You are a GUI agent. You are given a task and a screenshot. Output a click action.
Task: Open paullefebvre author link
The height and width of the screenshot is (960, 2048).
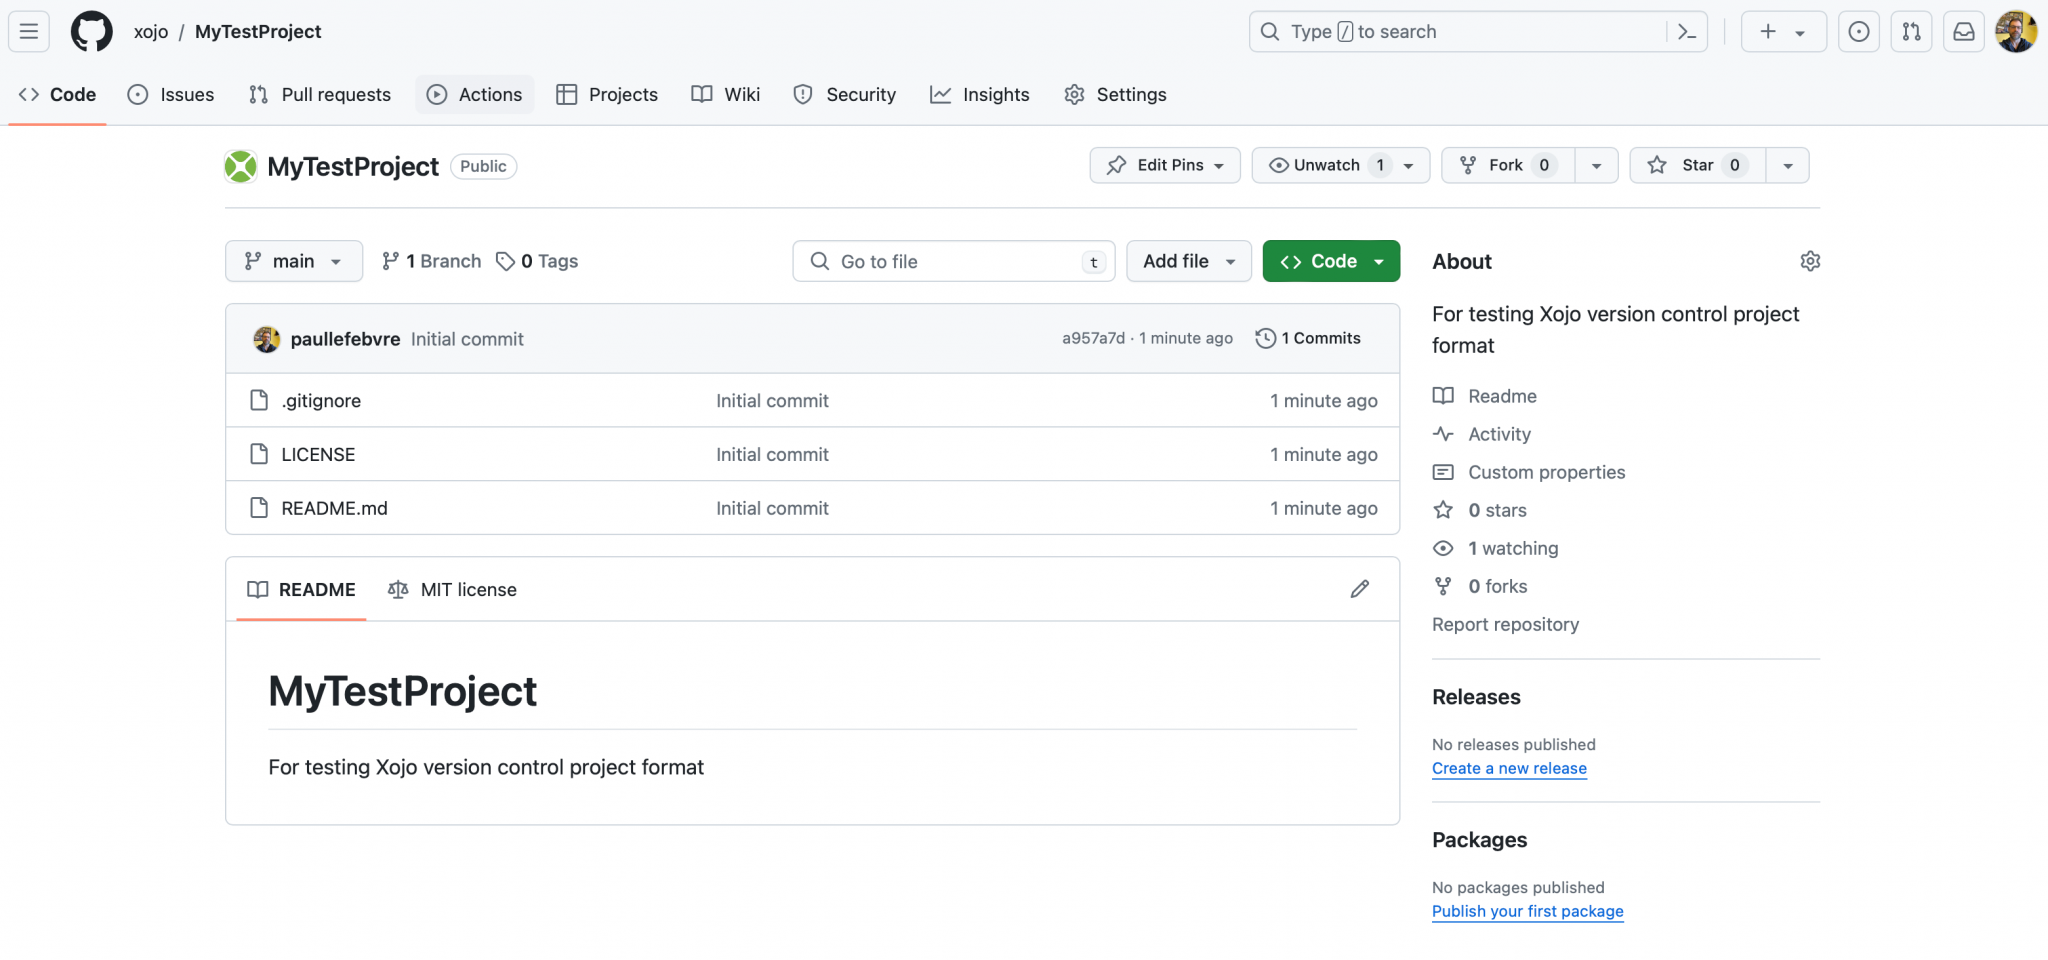coord(345,339)
